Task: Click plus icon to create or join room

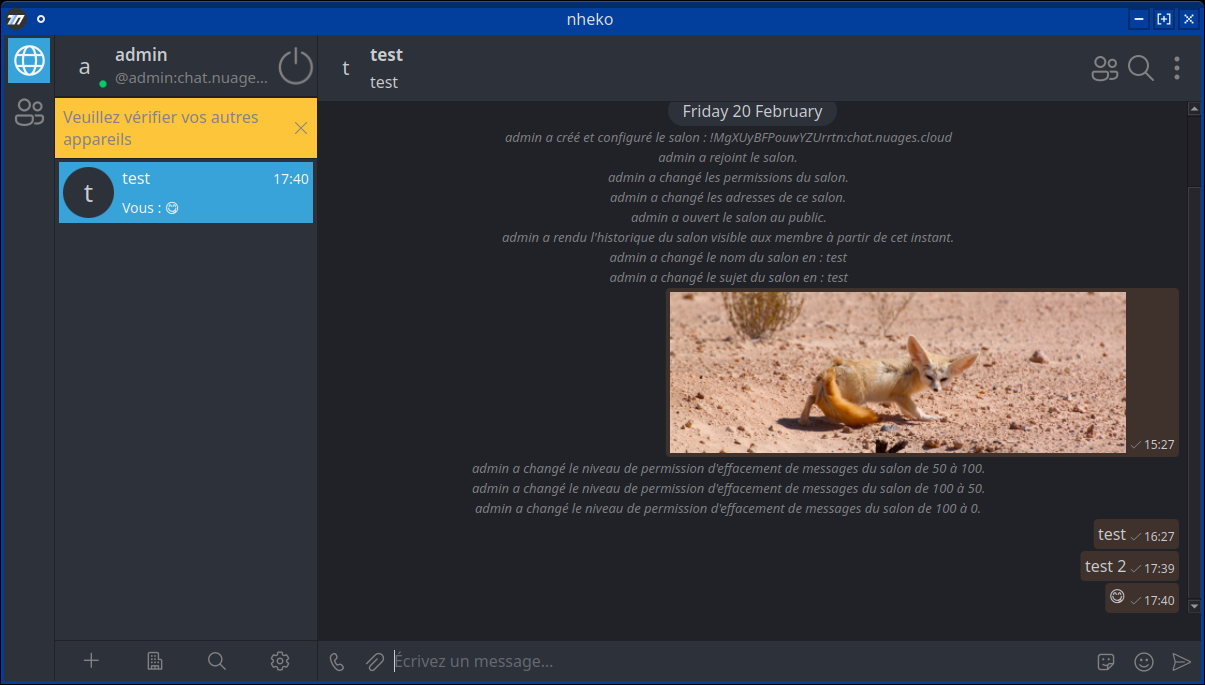Action: tap(91, 660)
